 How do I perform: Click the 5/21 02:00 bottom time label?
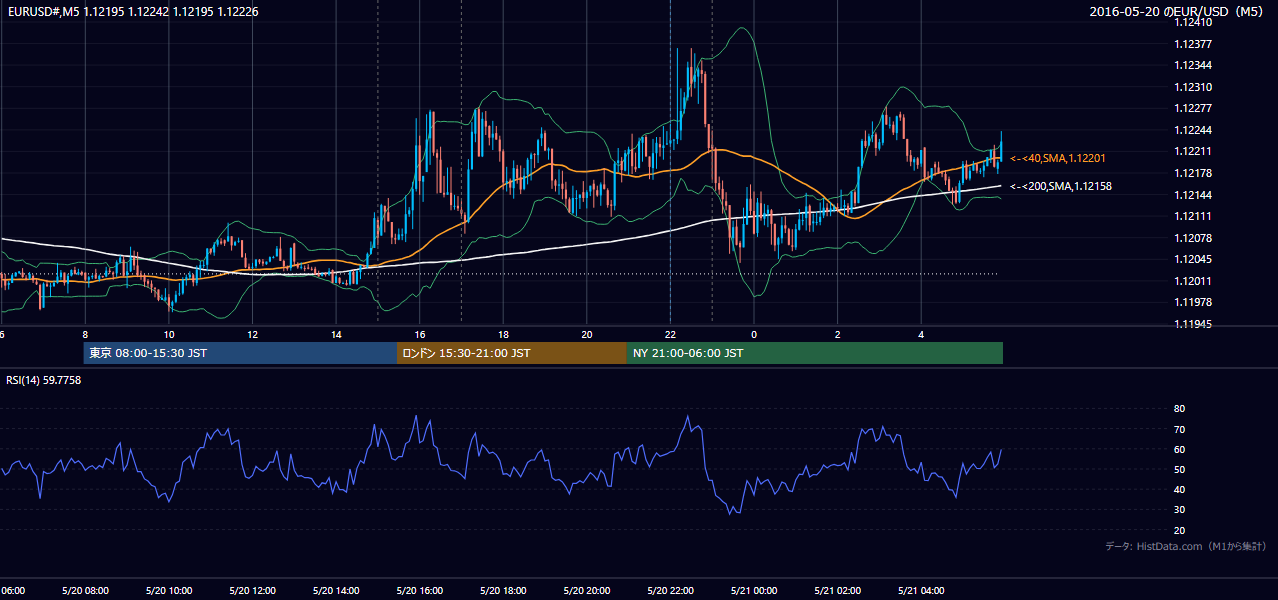pos(837,591)
